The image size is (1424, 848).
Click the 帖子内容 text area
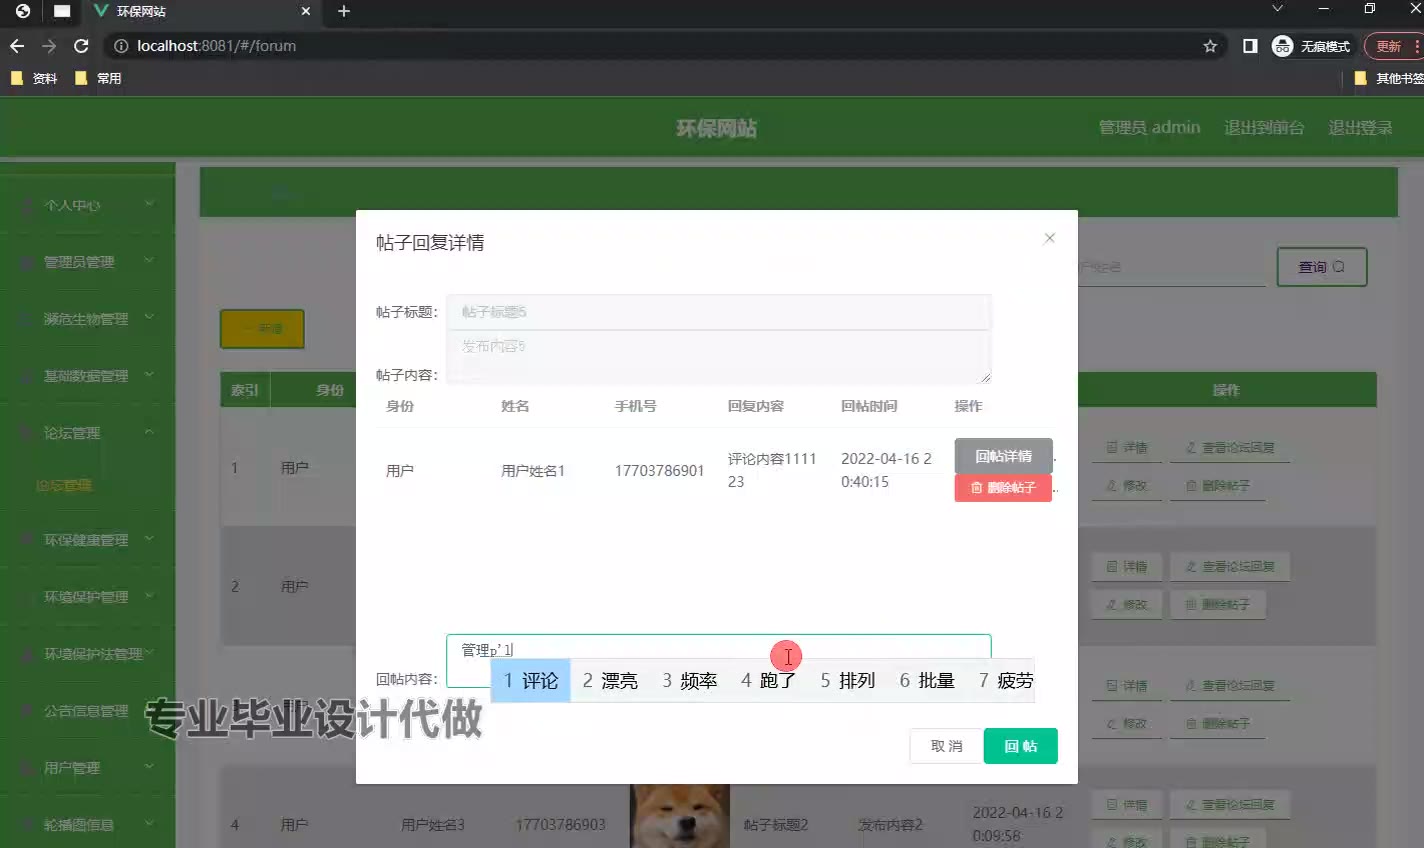(x=719, y=357)
